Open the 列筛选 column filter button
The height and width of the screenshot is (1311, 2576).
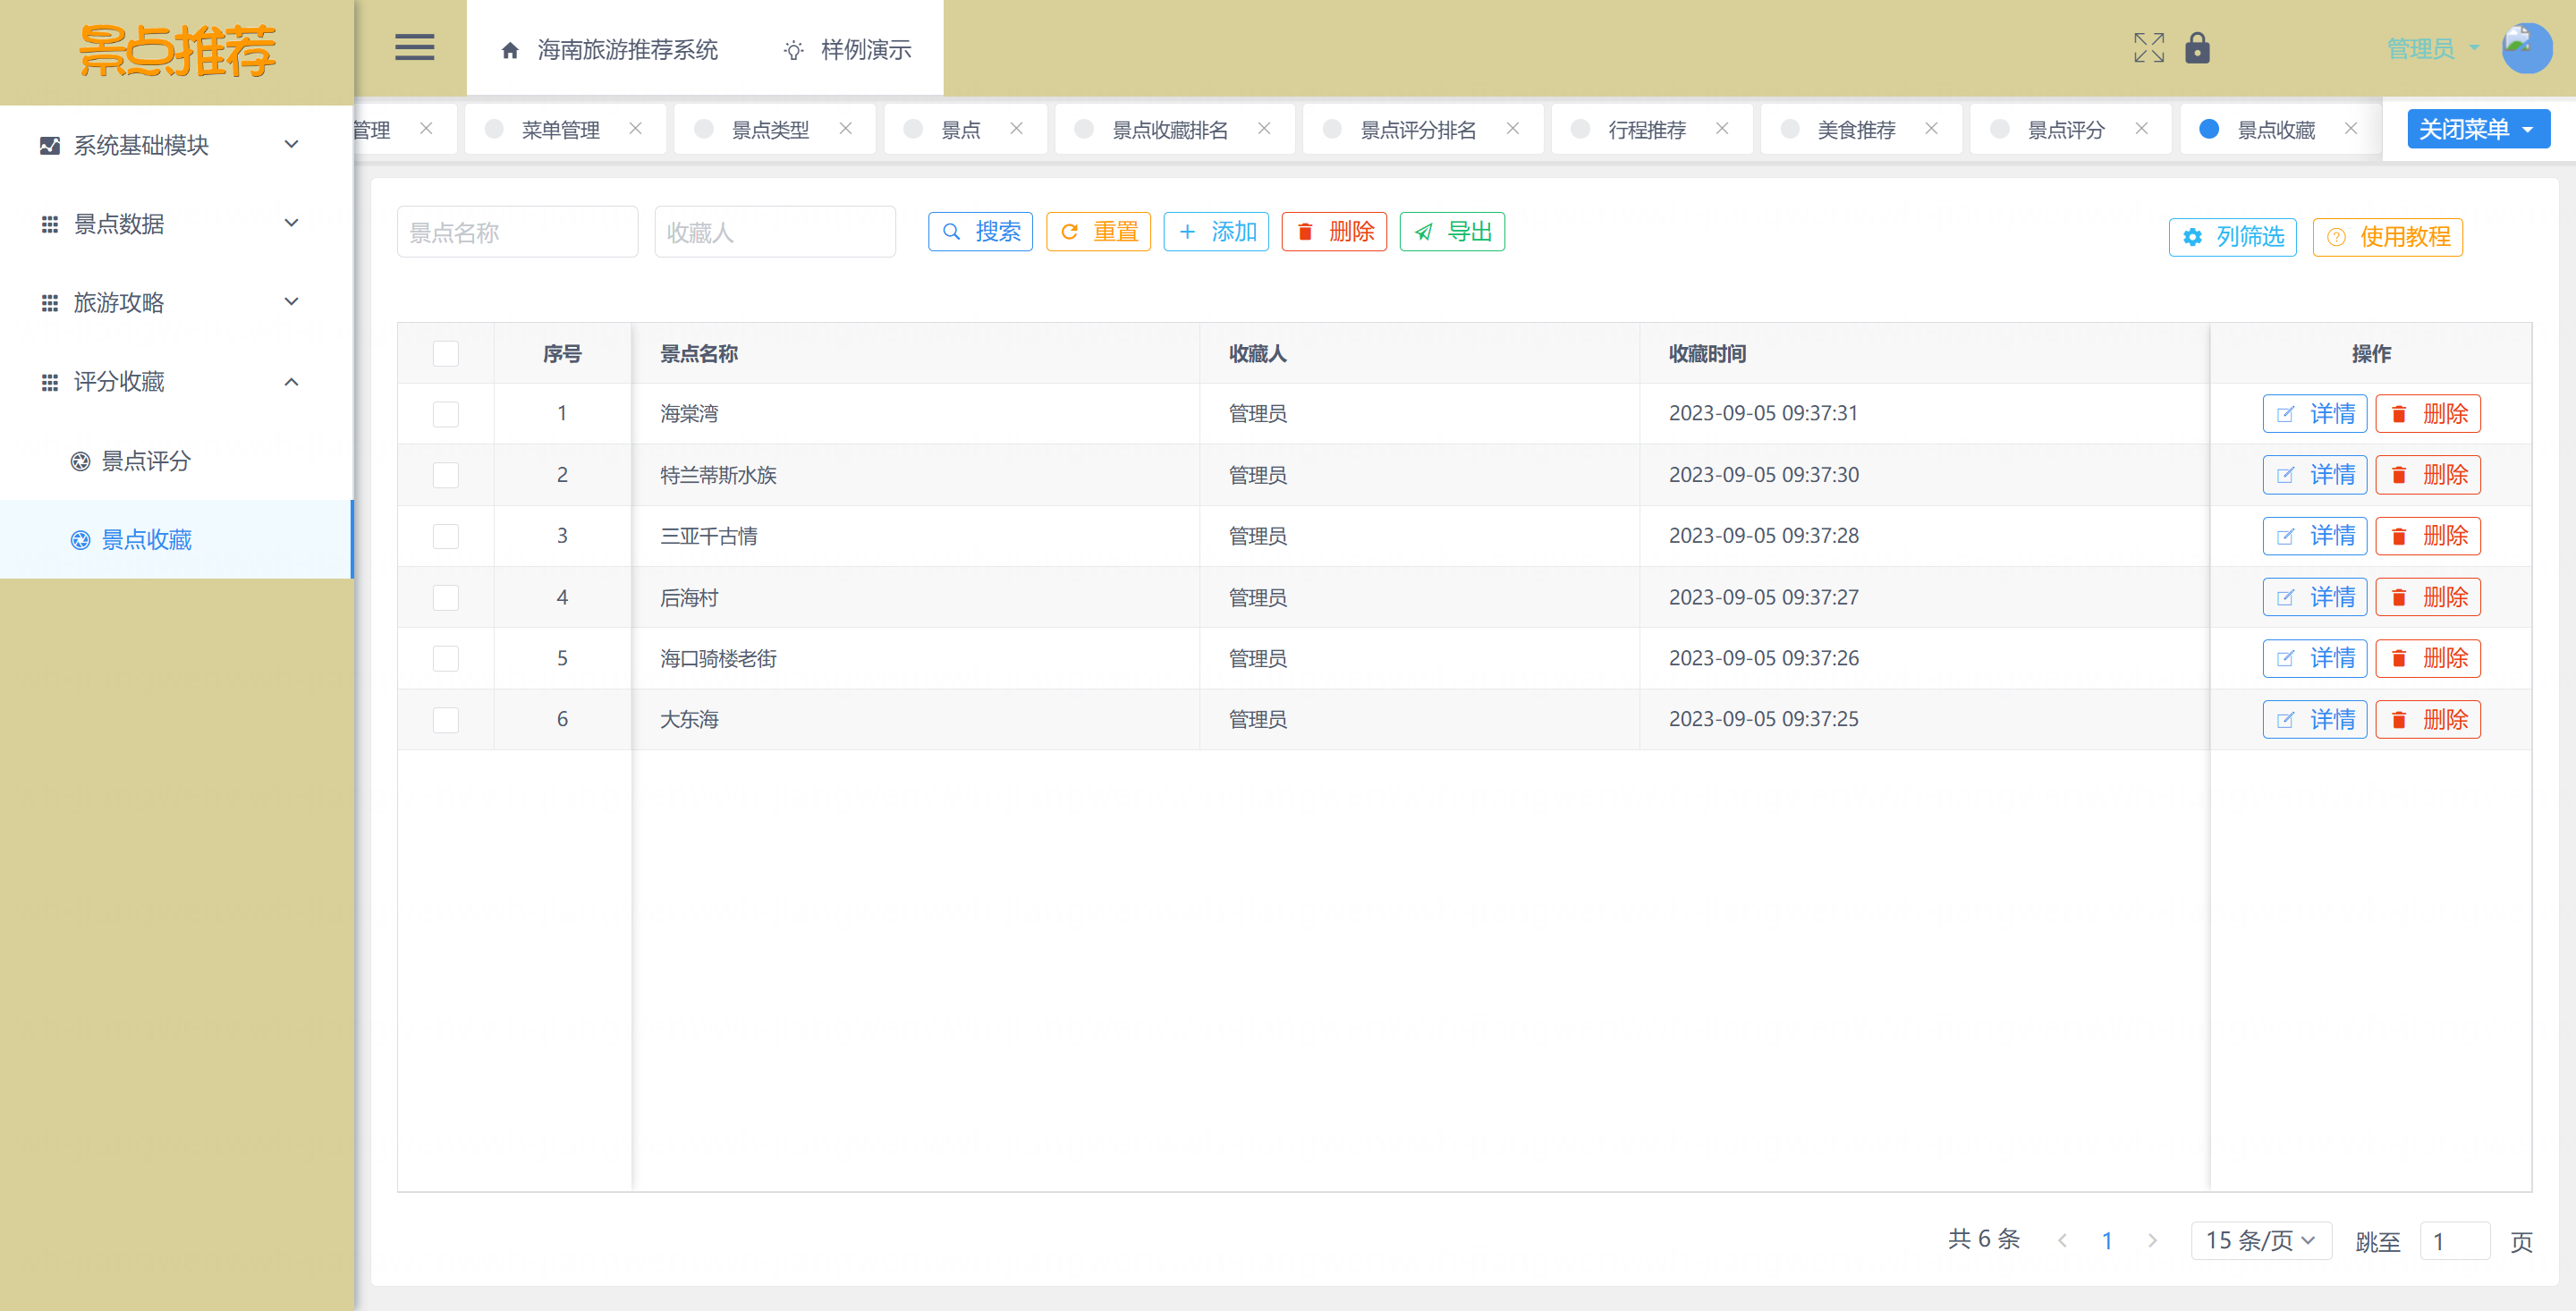[x=2232, y=237]
